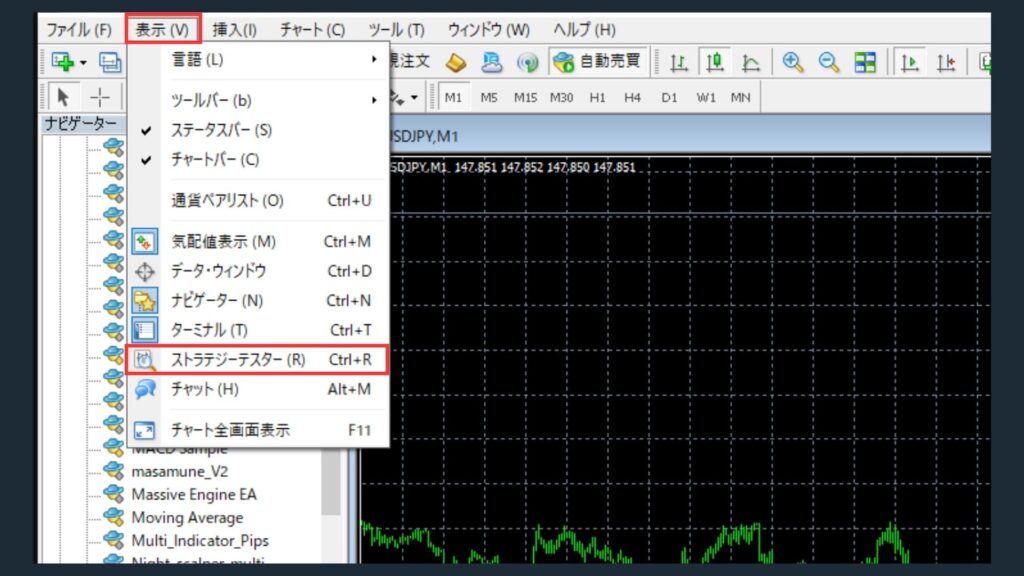Click the USDJPY,M1 chart title bar
Image resolution: width=1024 pixels, height=576 pixels.
(690, 136)
